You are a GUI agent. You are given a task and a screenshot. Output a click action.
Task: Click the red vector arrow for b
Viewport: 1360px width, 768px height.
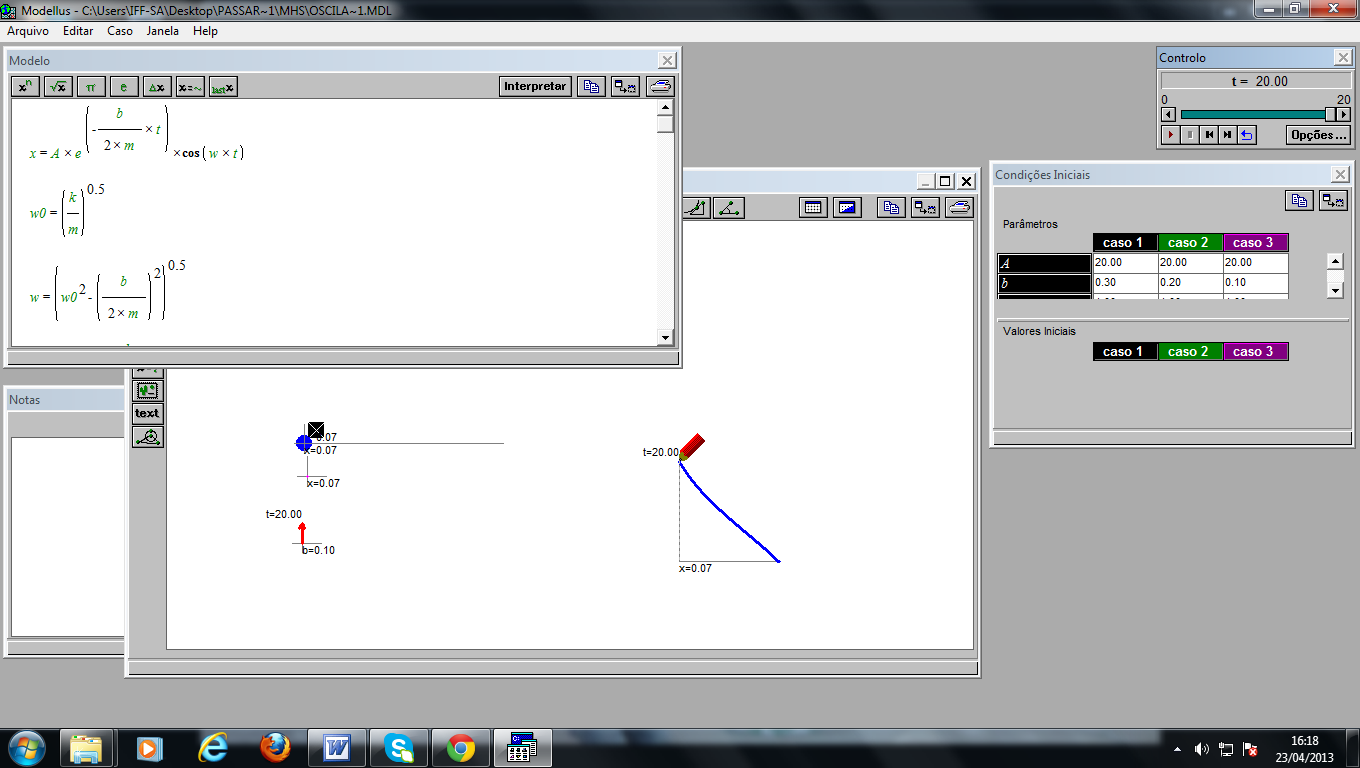302,533
